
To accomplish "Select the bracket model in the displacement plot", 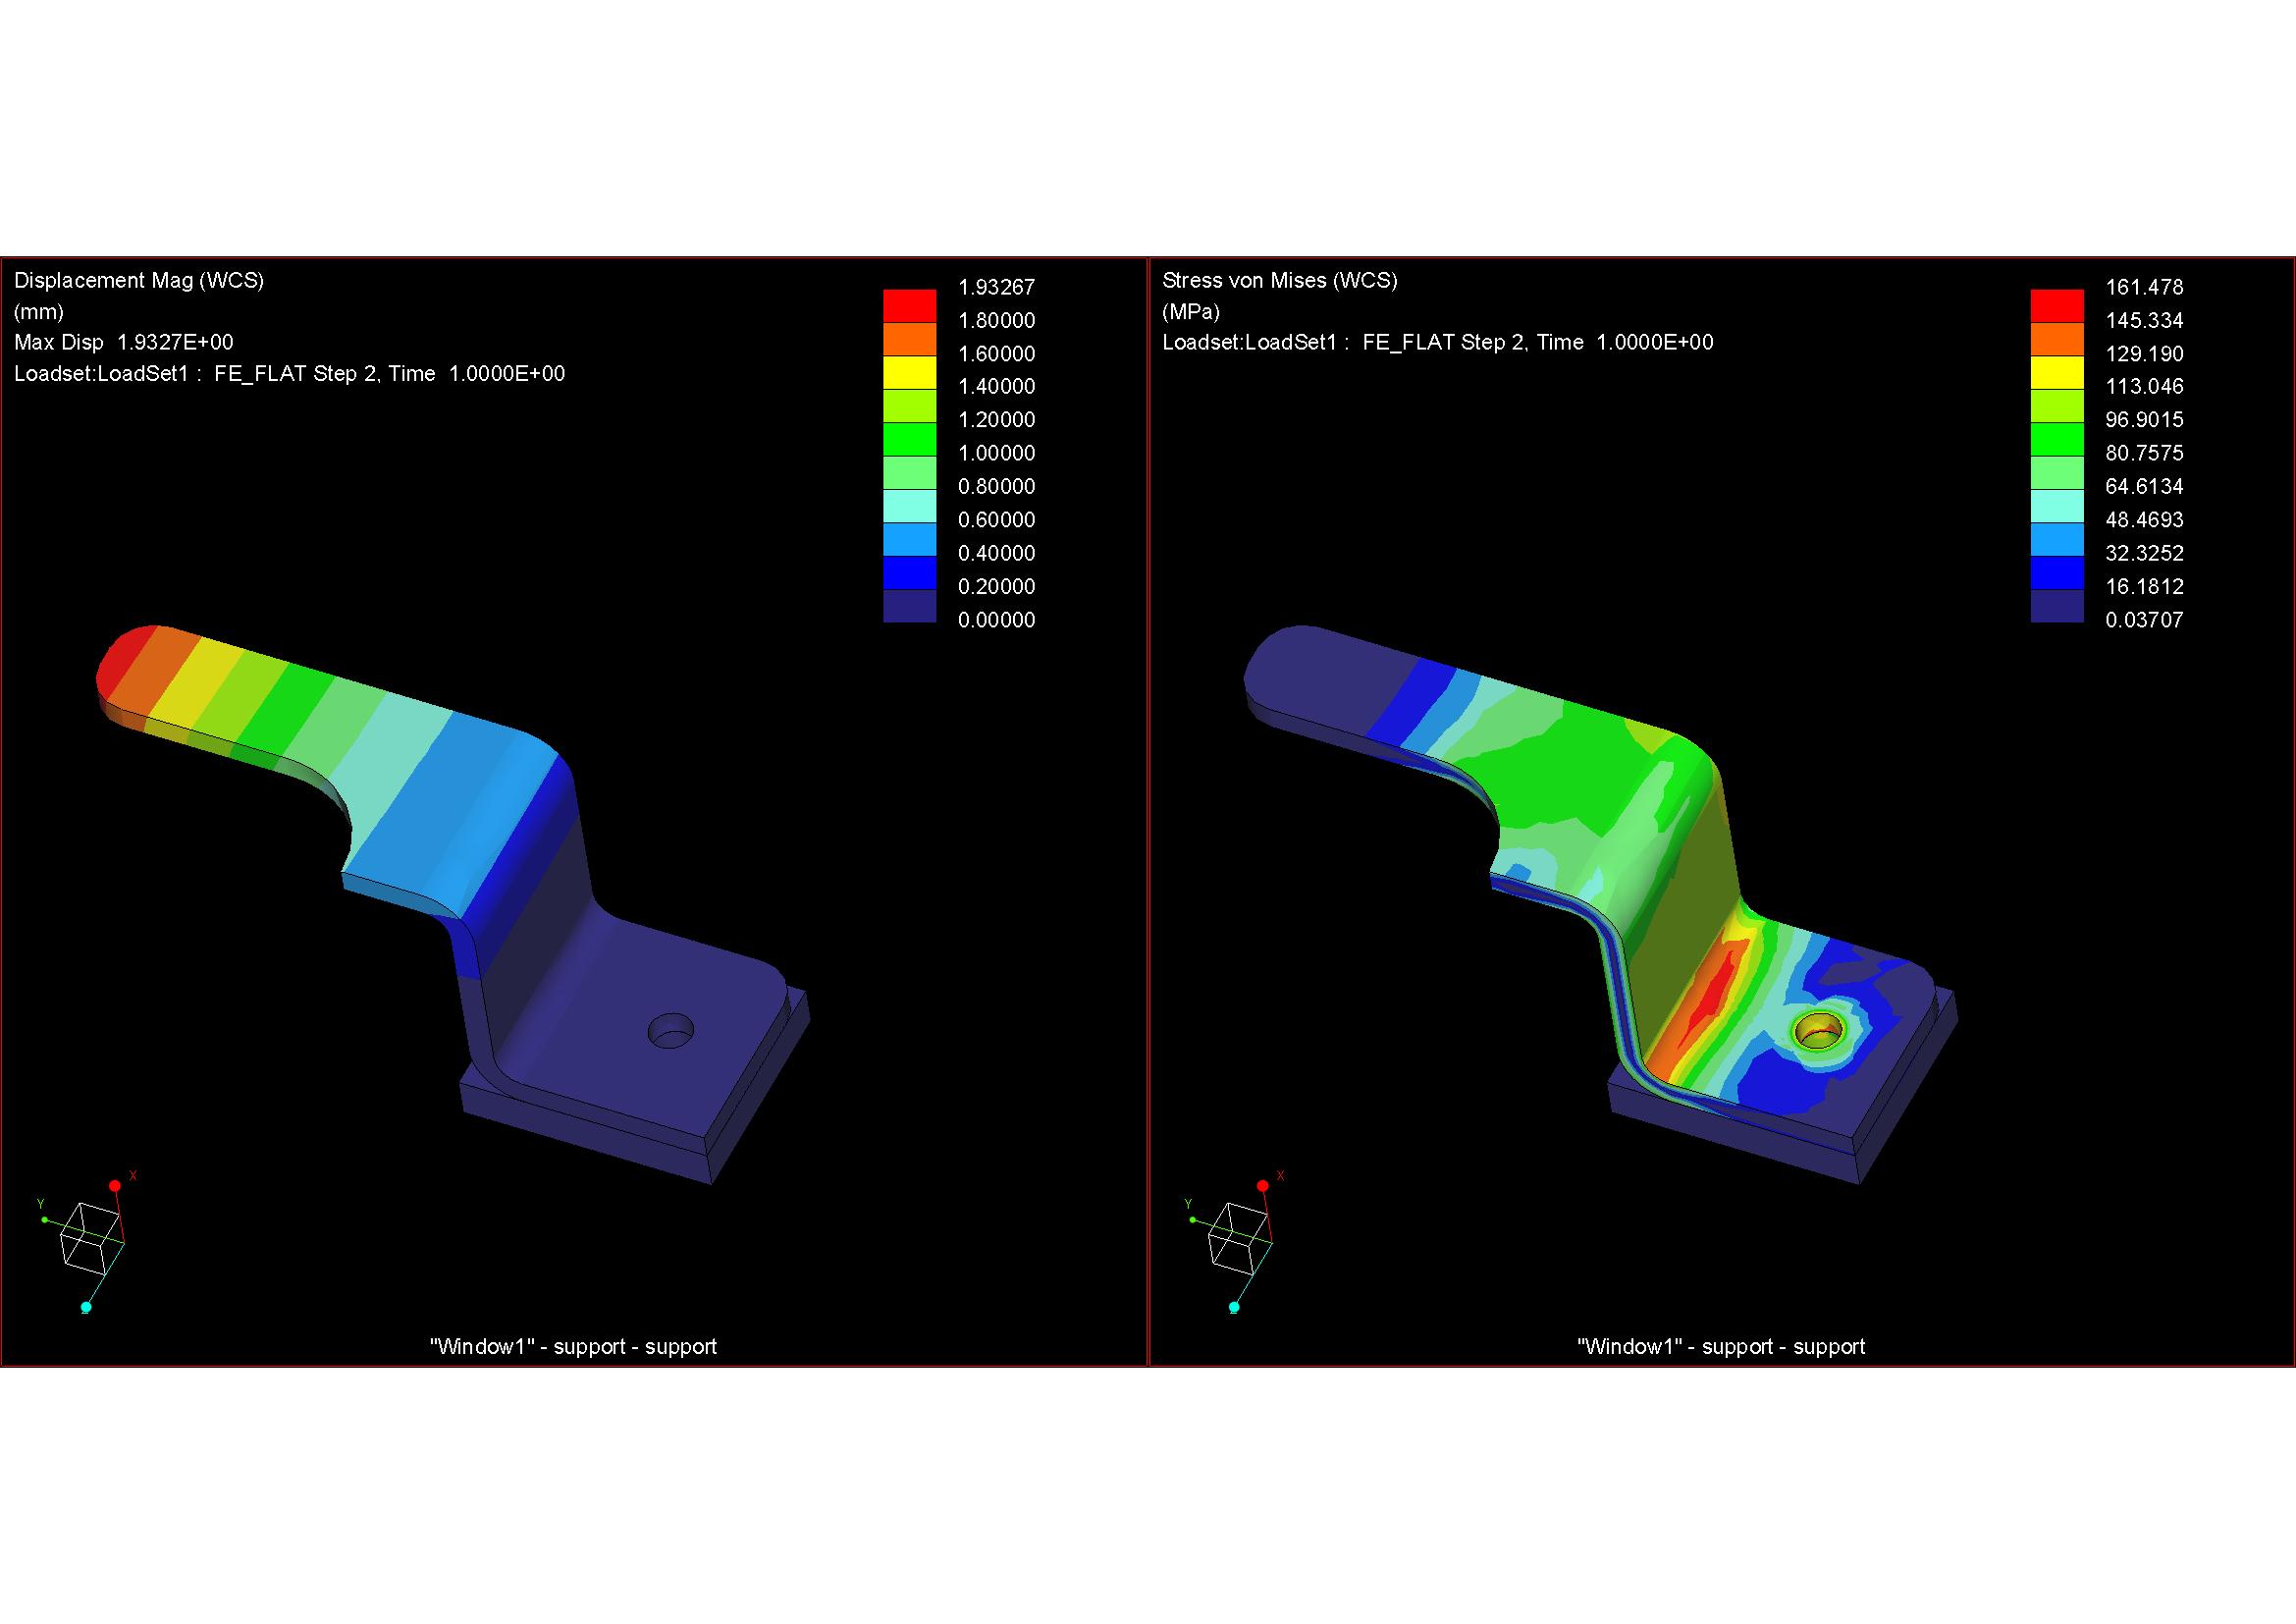I will point(452,904).
